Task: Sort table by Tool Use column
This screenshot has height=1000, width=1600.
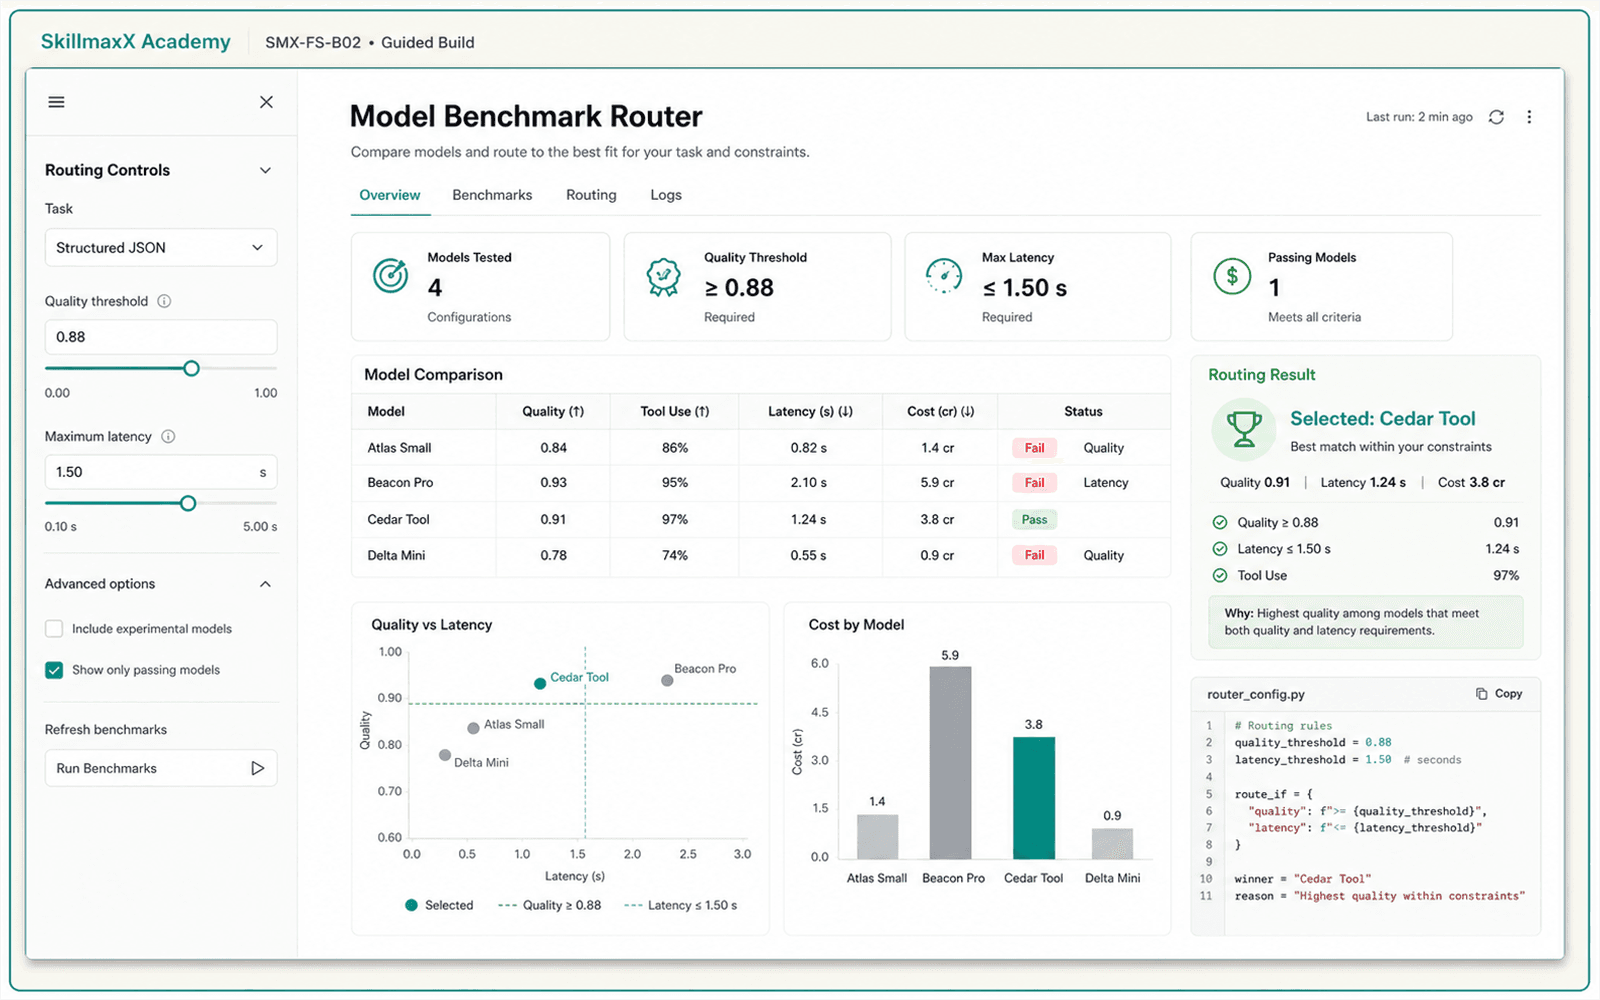Action: click(675, 411)
